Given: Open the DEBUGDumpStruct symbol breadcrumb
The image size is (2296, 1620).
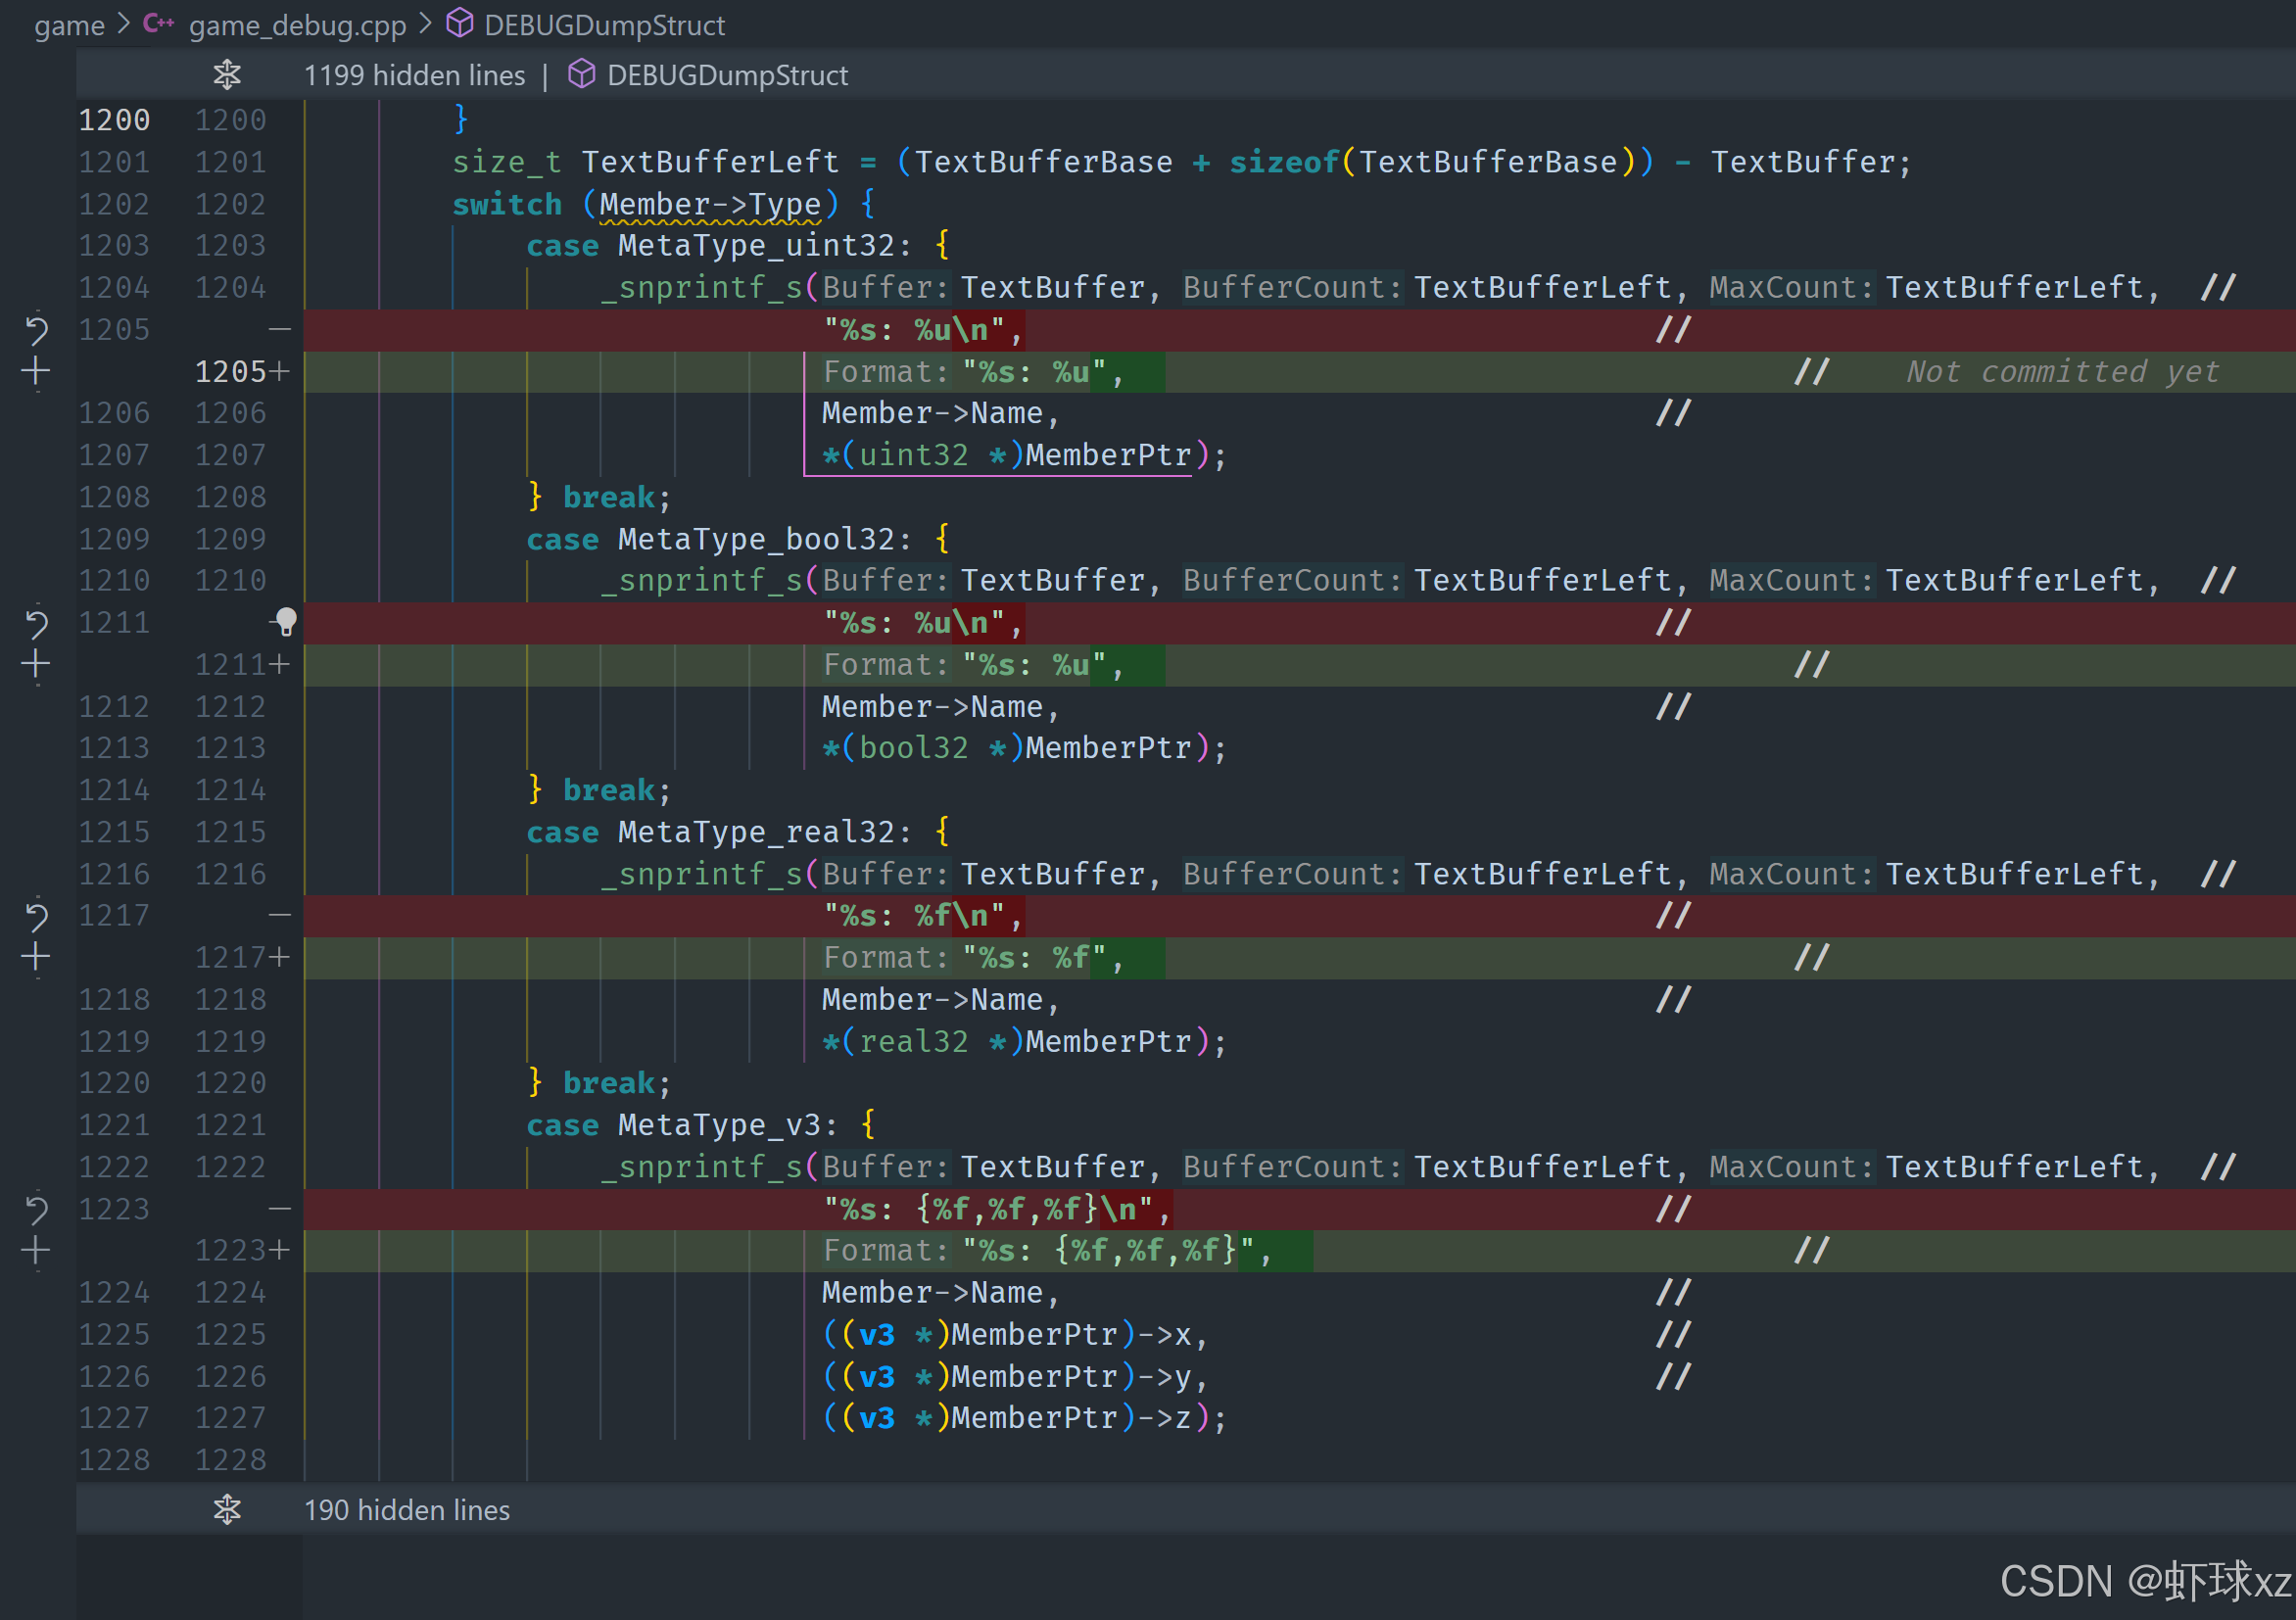Looking at the screenshot, I should 603,25.
